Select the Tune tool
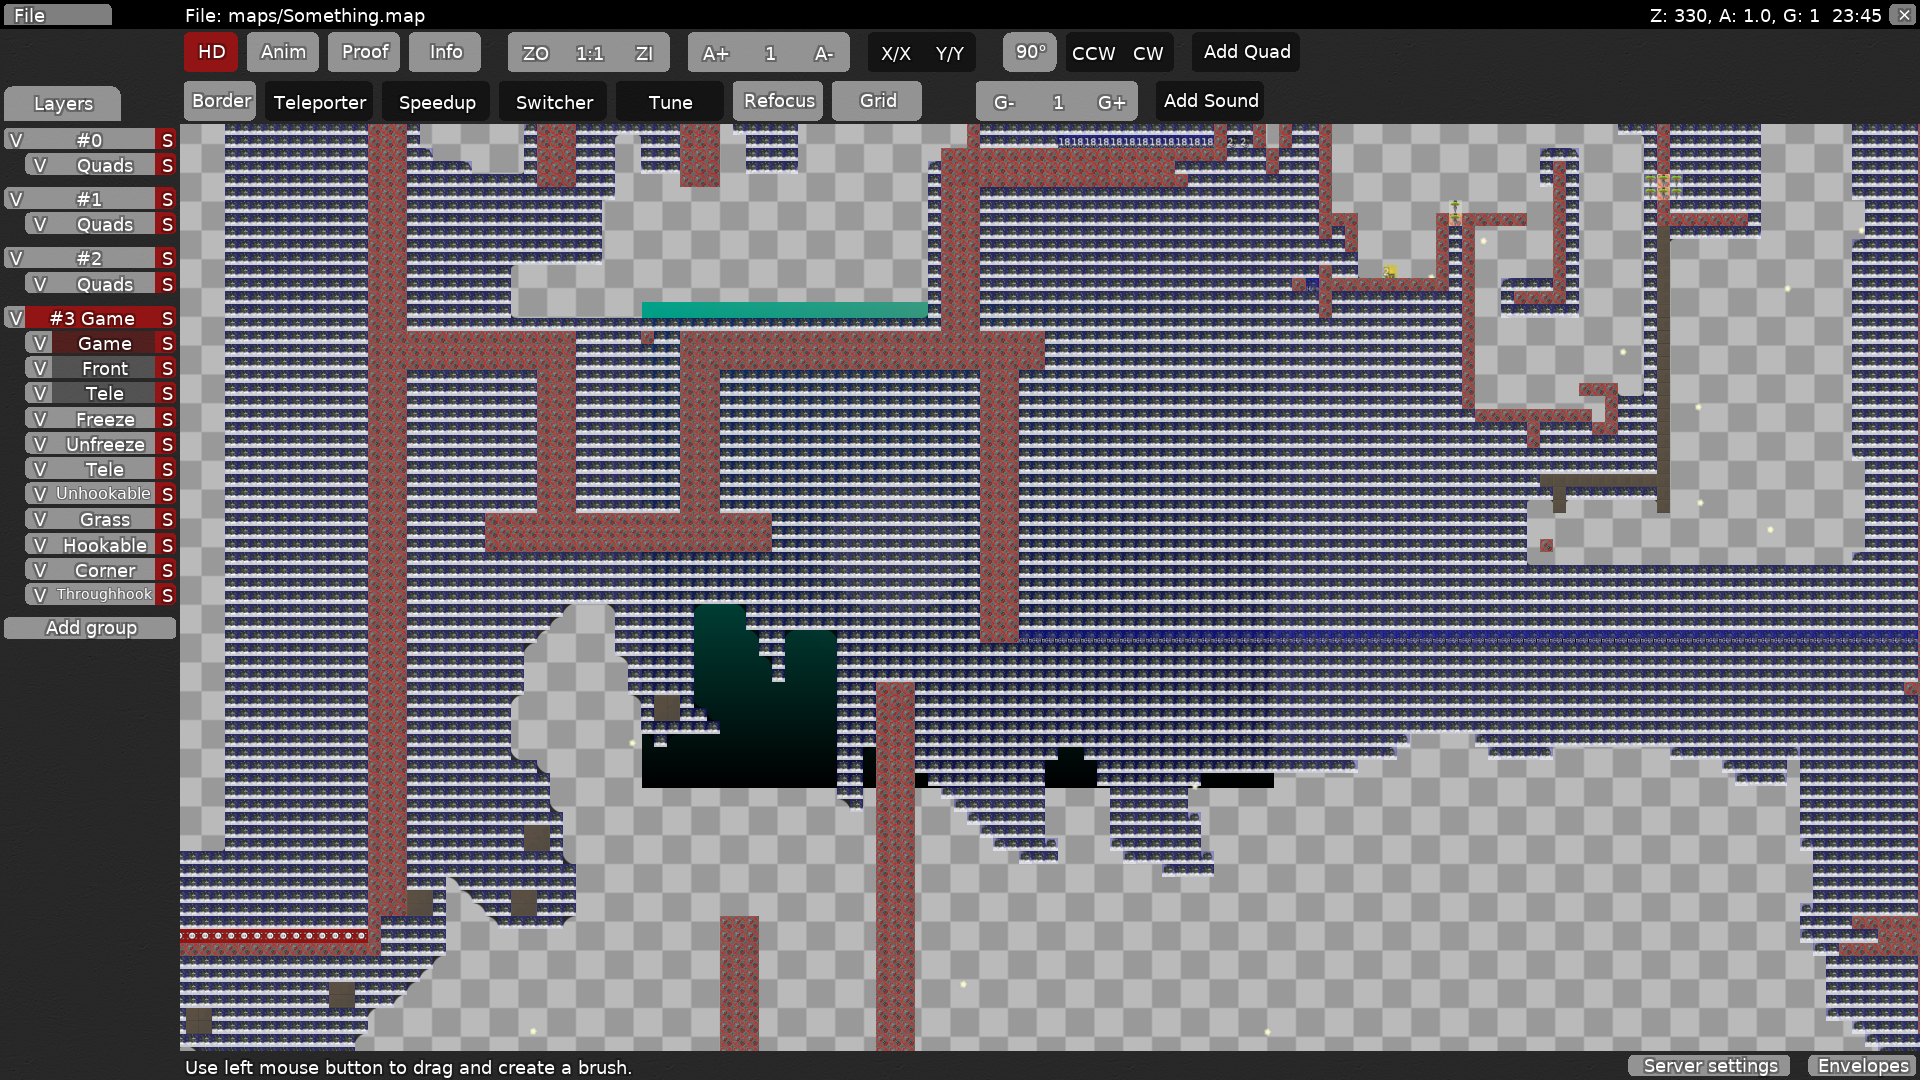 (x=669, y=101)
